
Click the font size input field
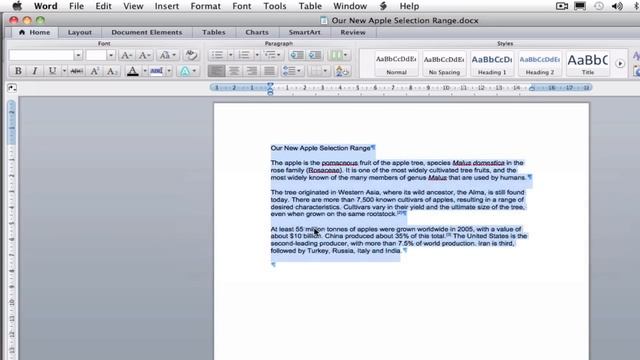point(96,55)
